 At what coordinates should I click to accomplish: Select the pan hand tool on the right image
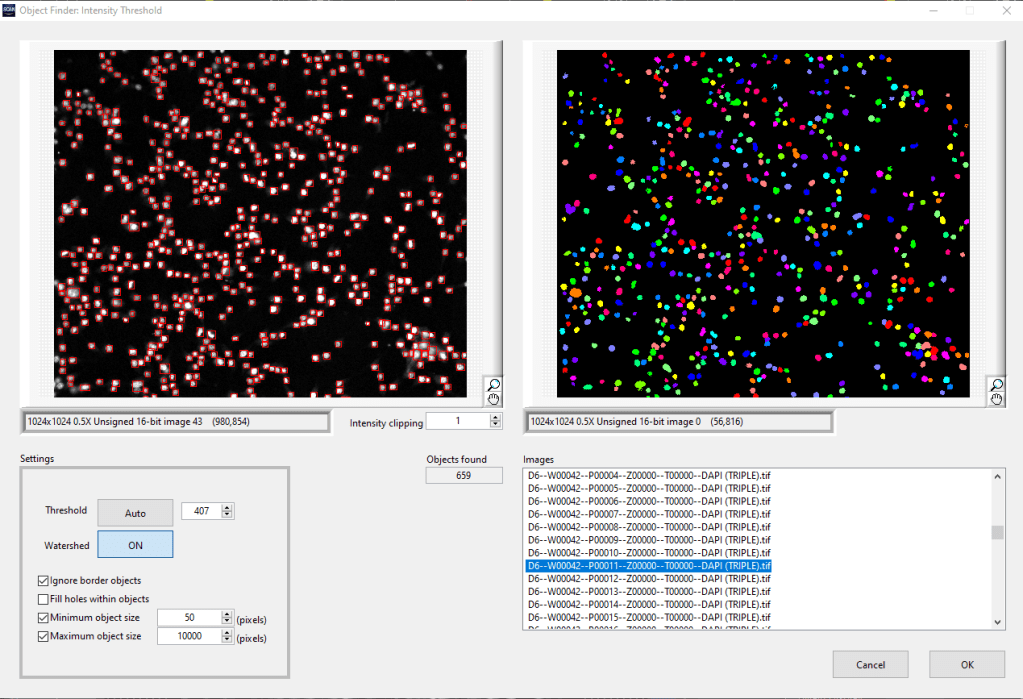[x=995, y=399]
